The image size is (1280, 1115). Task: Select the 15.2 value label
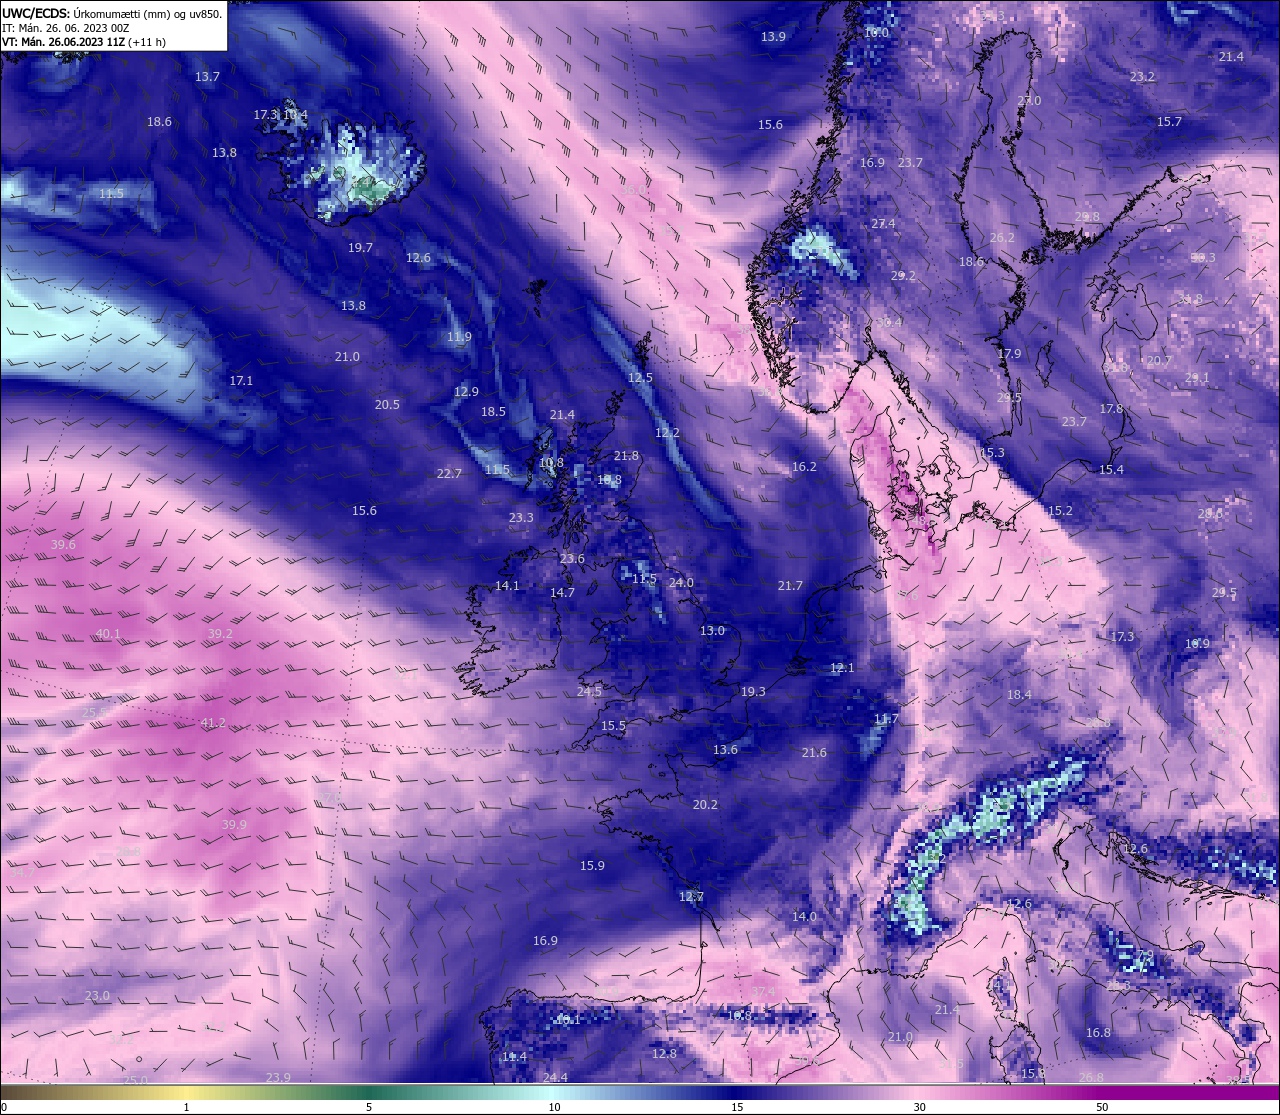point(1060,511)
